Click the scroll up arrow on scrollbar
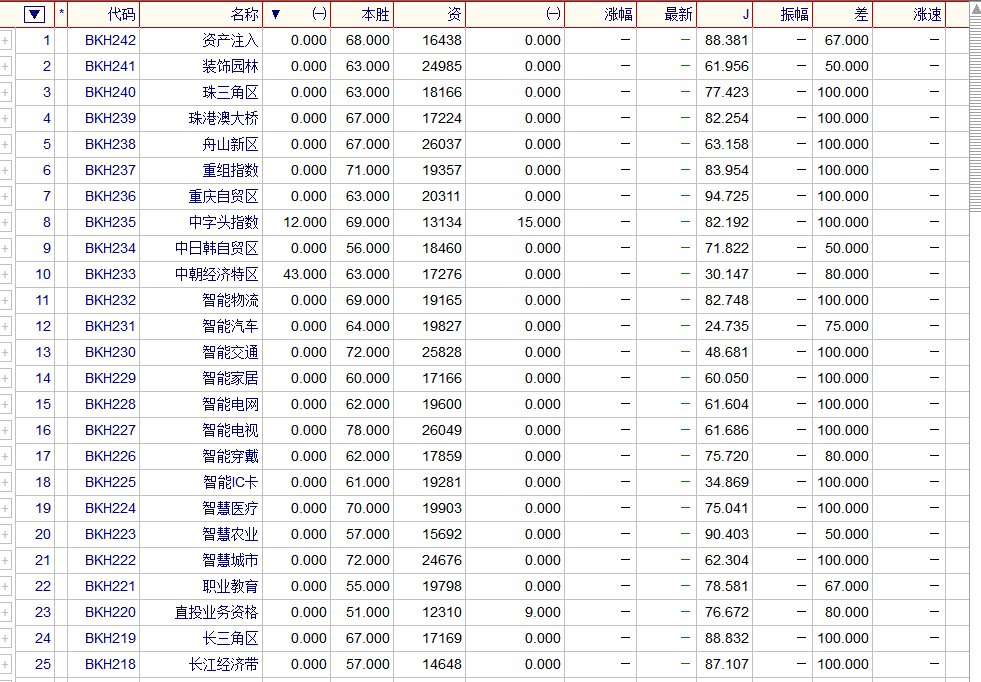Image resolution: width=981 pixels, height=682 pixels. [x=975, y=10]
